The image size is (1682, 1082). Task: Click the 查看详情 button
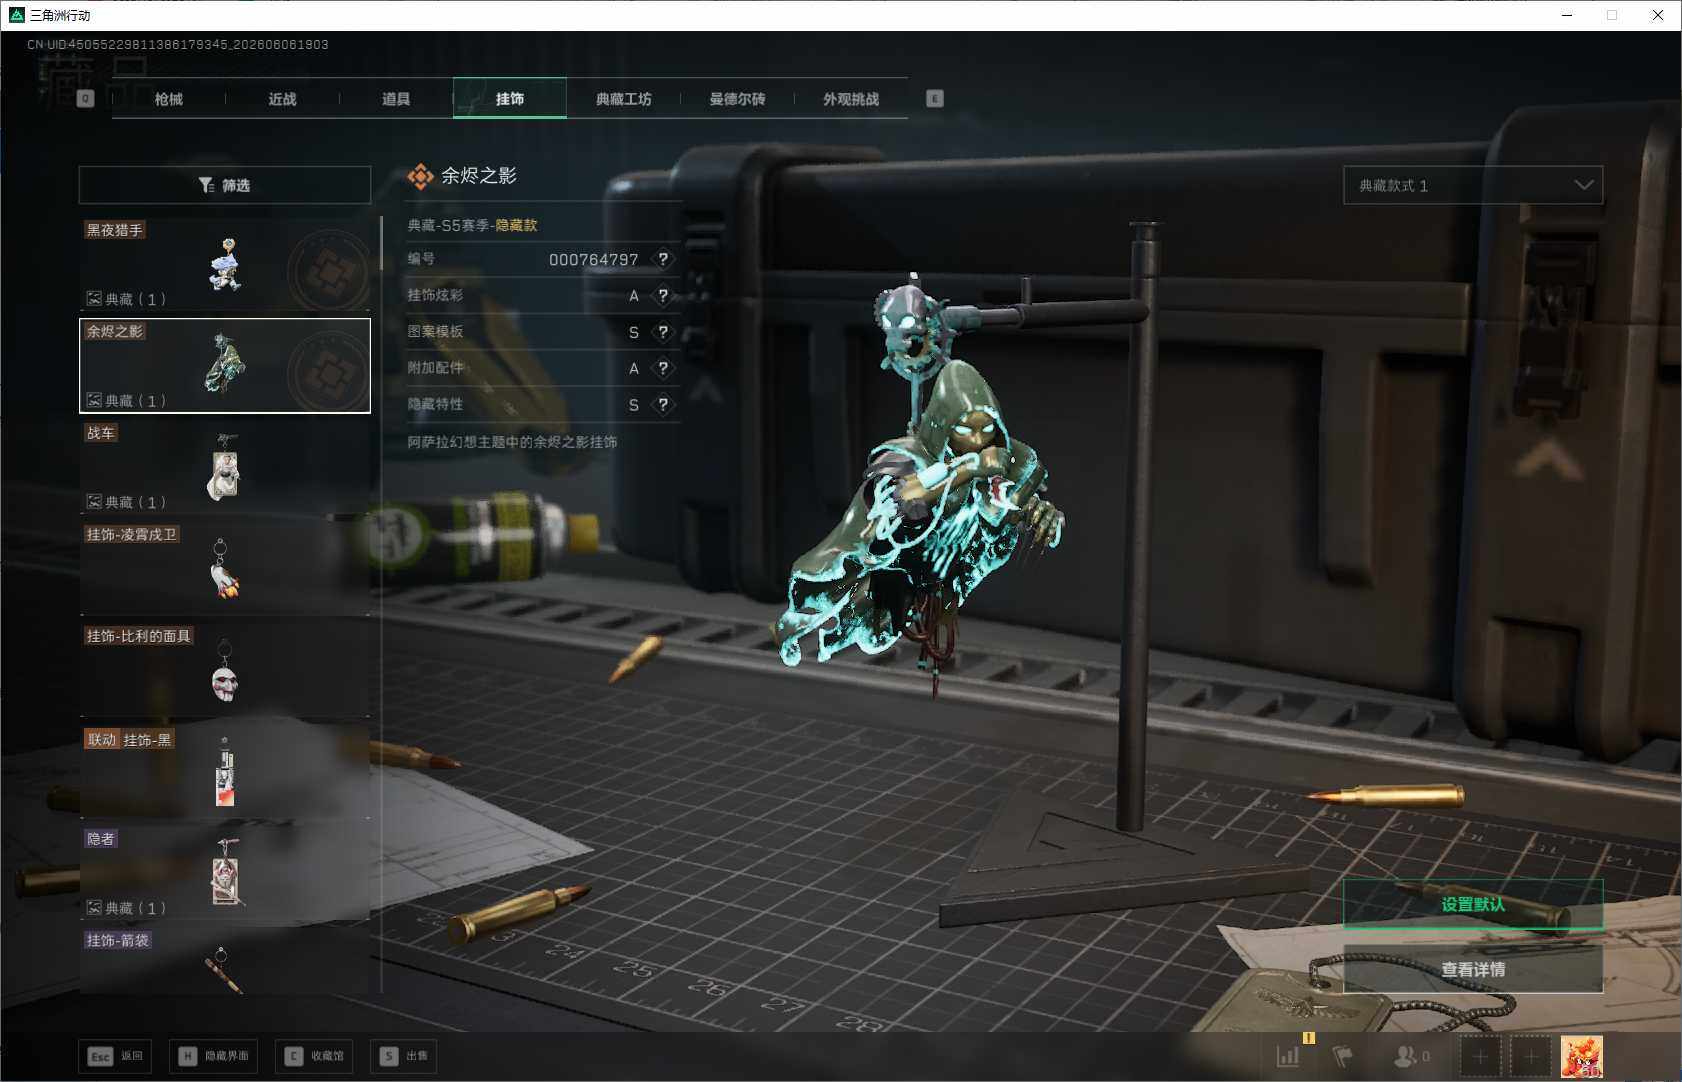click(x=1473, y=969)
